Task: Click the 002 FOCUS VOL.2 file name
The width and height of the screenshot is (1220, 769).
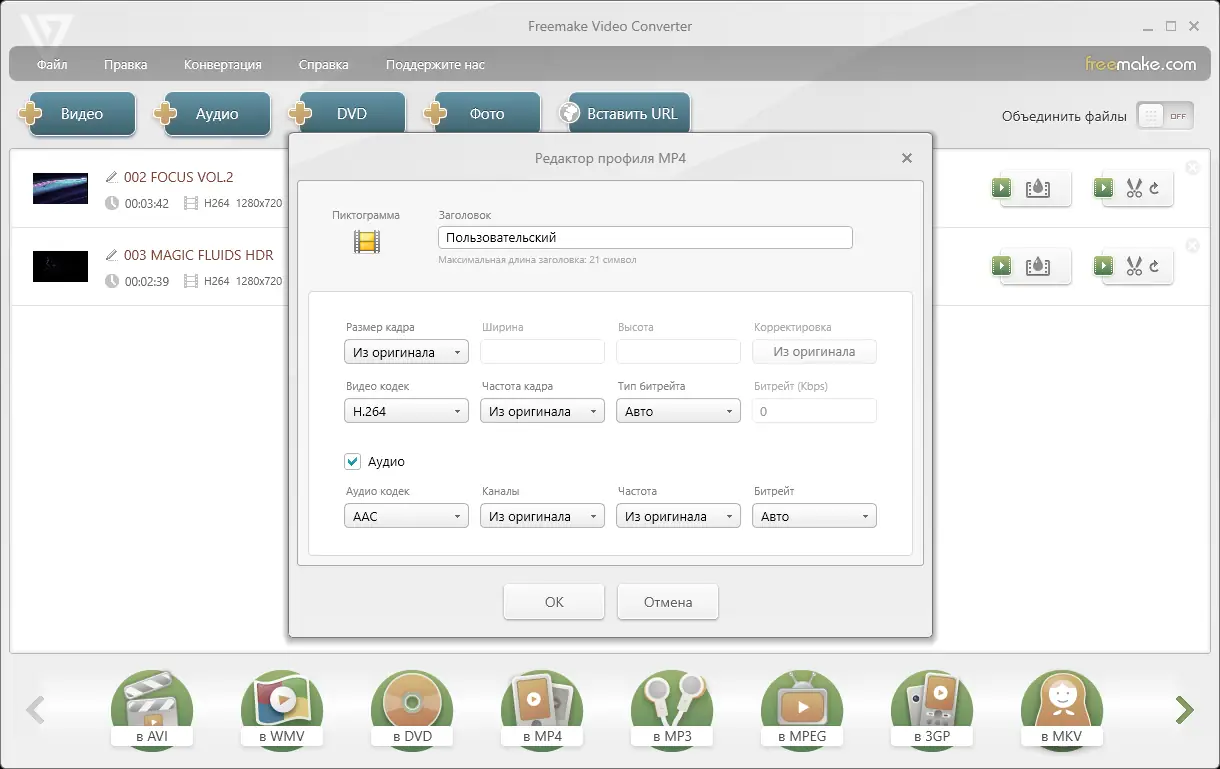Action: (x=179, y=177)
